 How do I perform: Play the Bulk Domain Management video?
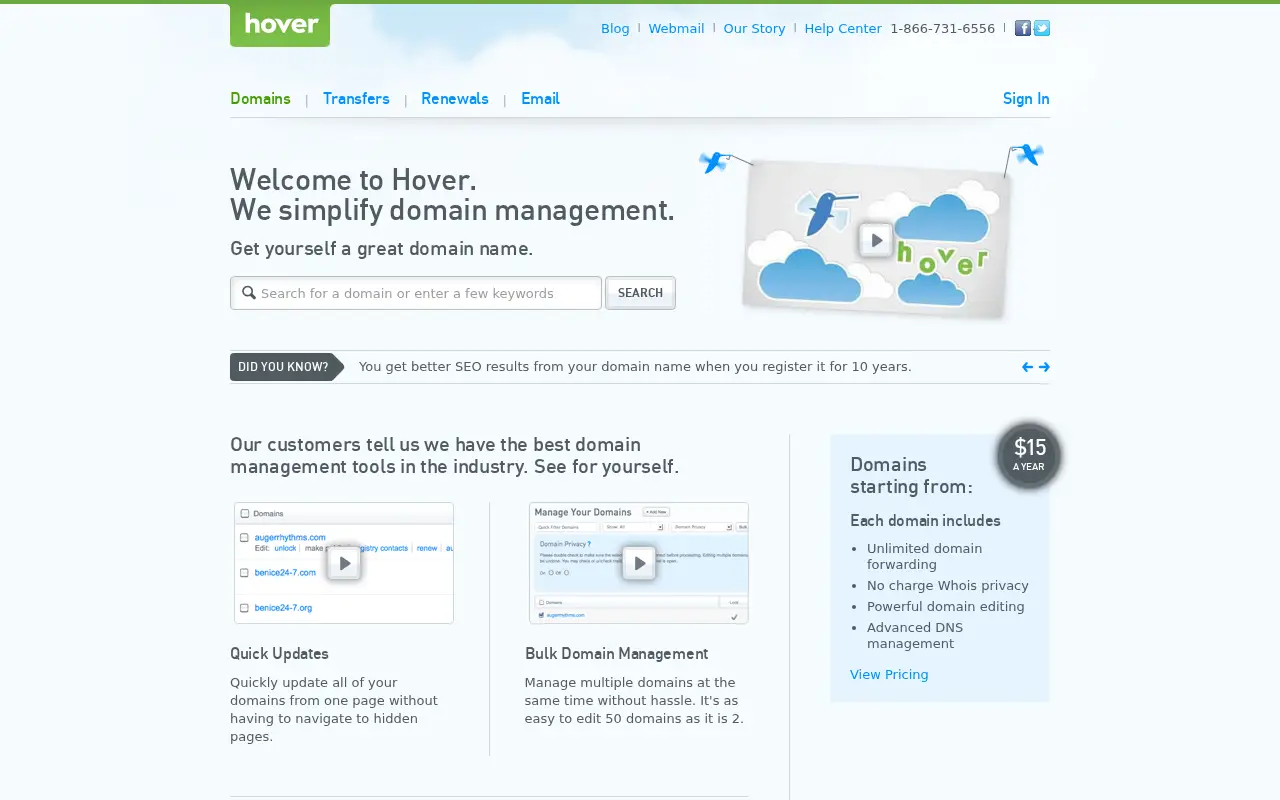639,563
